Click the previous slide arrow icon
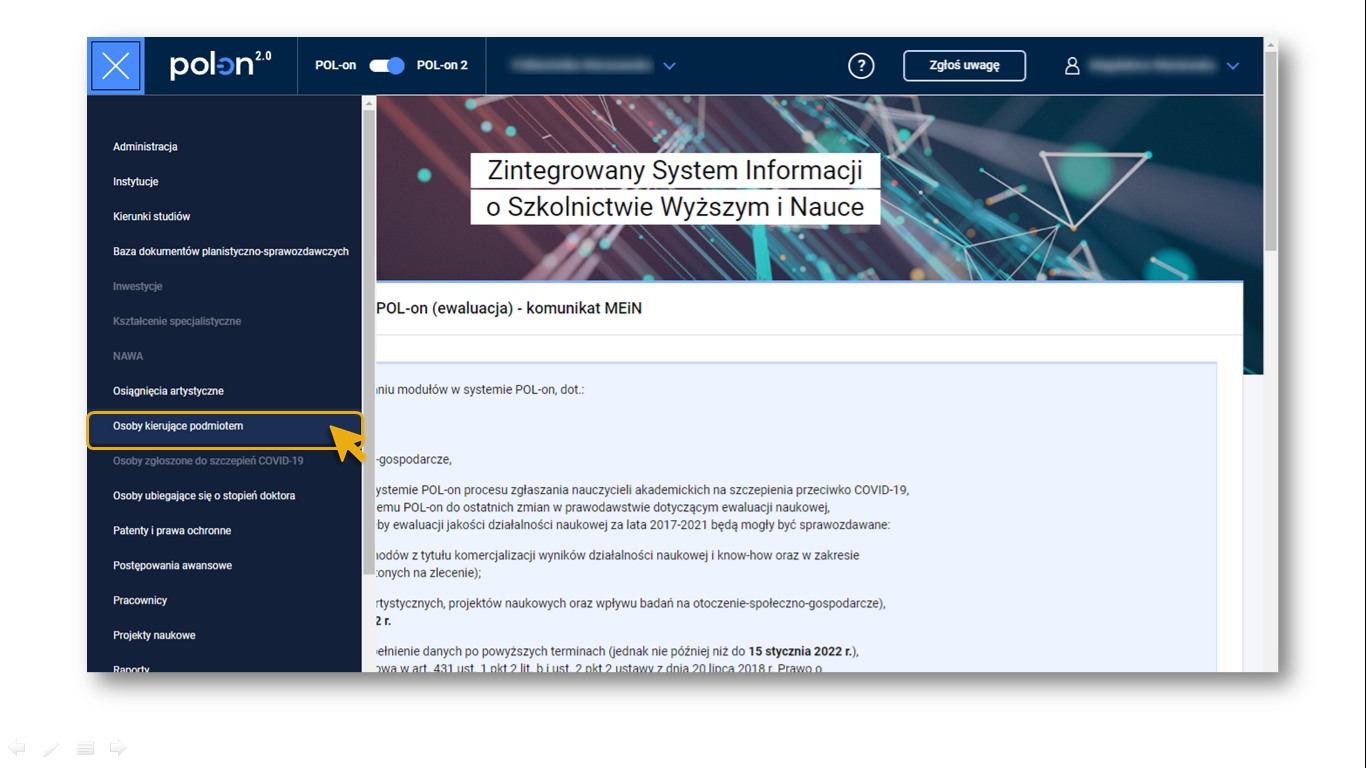Viewport: 1366px width, 768px height. [x=16, y=748]
